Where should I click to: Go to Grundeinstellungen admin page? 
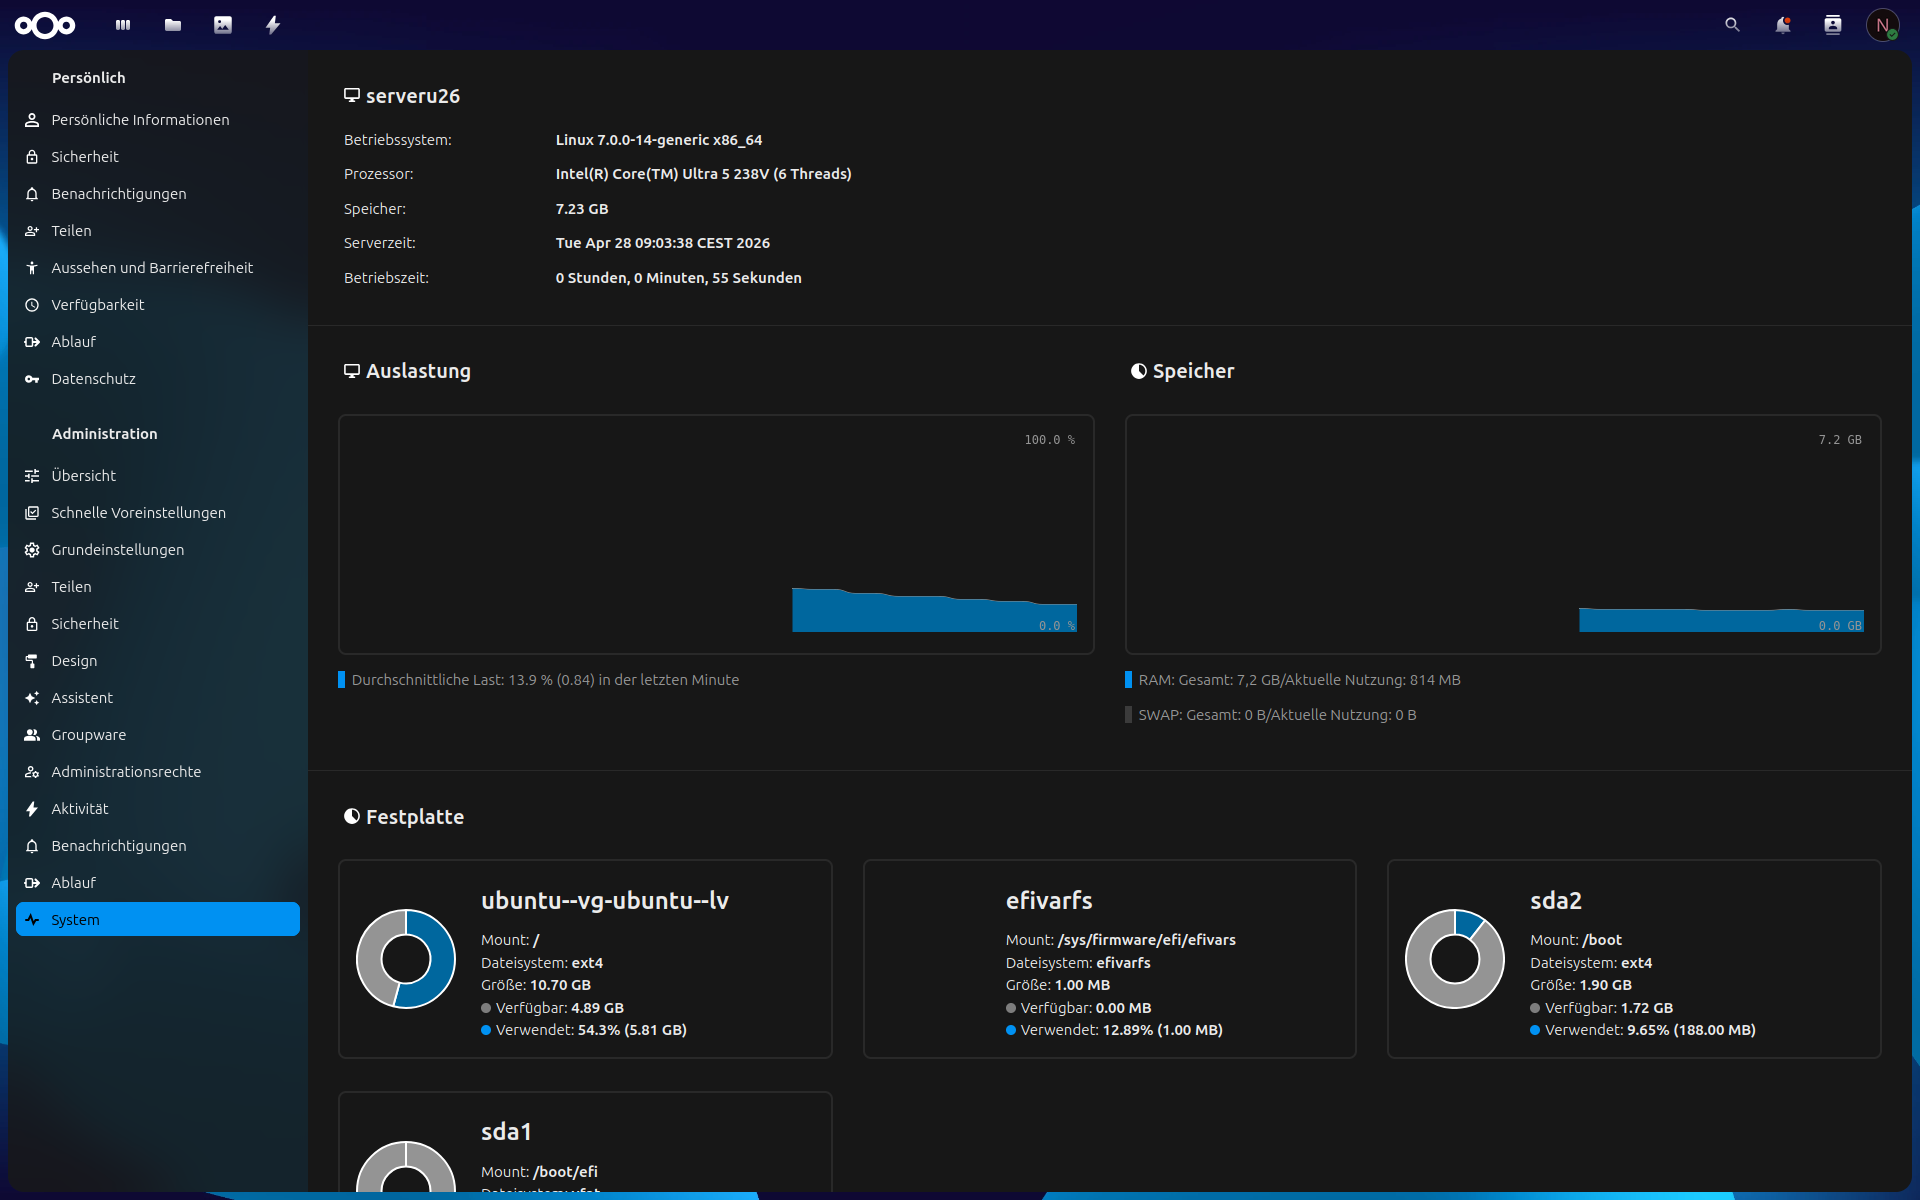(x=117, y=550)
